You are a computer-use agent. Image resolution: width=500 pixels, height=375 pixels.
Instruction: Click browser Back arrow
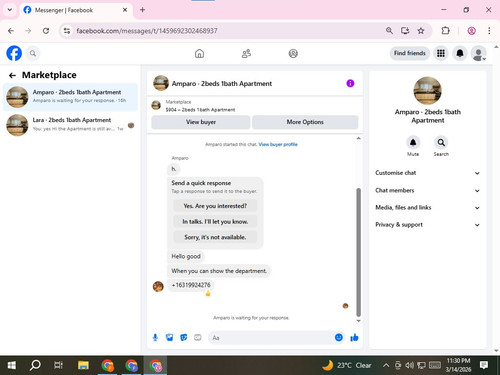tap(11, 31)
